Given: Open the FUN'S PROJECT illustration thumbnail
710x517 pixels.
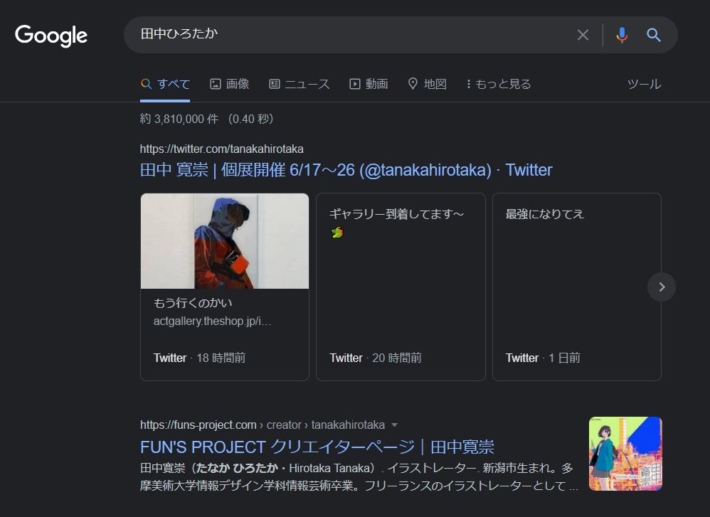Looking at the screenshot, I should pos(625,454).
